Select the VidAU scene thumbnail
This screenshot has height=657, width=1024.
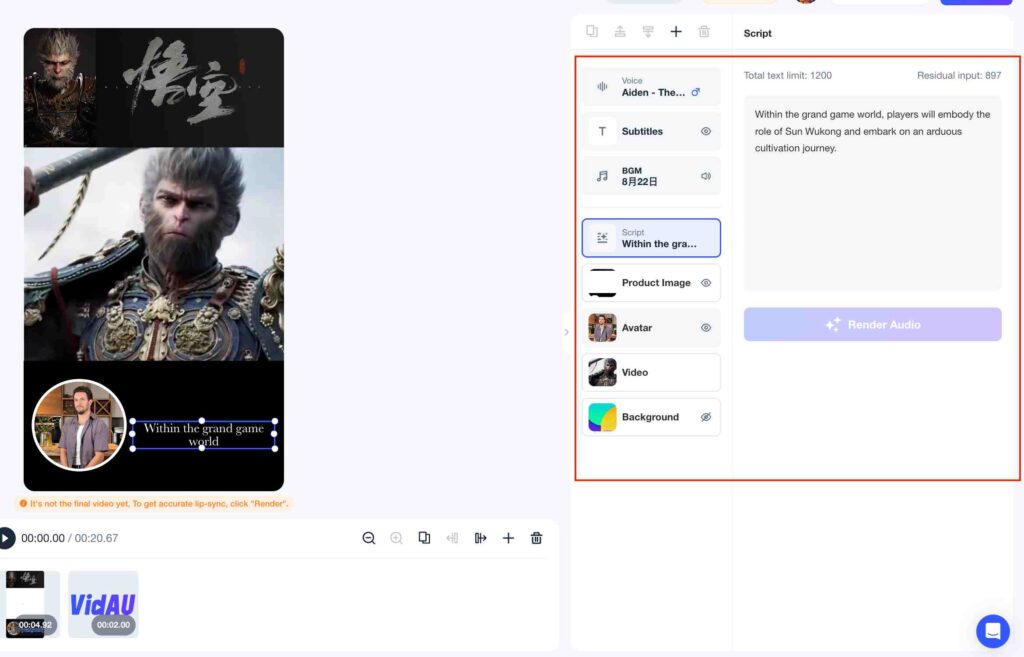pos(103,604)
